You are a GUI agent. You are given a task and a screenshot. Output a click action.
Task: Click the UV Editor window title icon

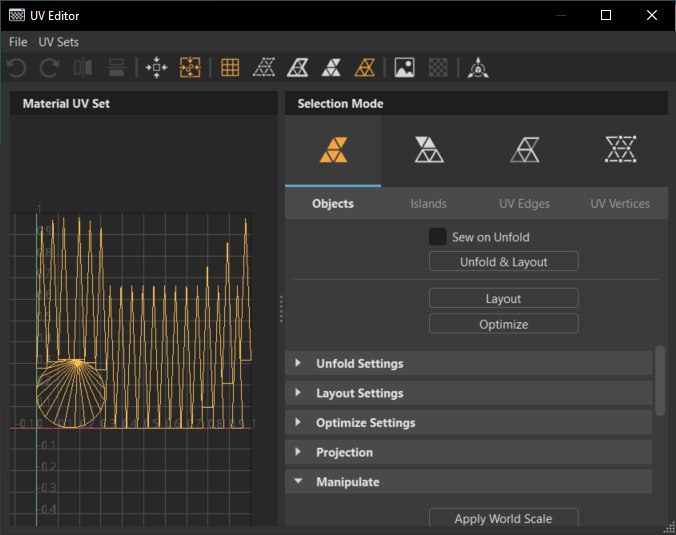(x=17, y=16)
